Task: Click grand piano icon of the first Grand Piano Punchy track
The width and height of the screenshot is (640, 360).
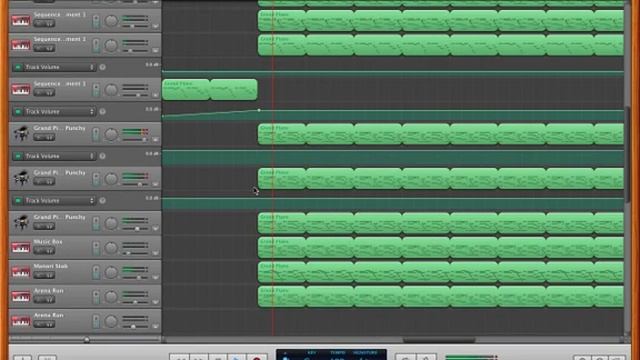Action: point(21,134)
